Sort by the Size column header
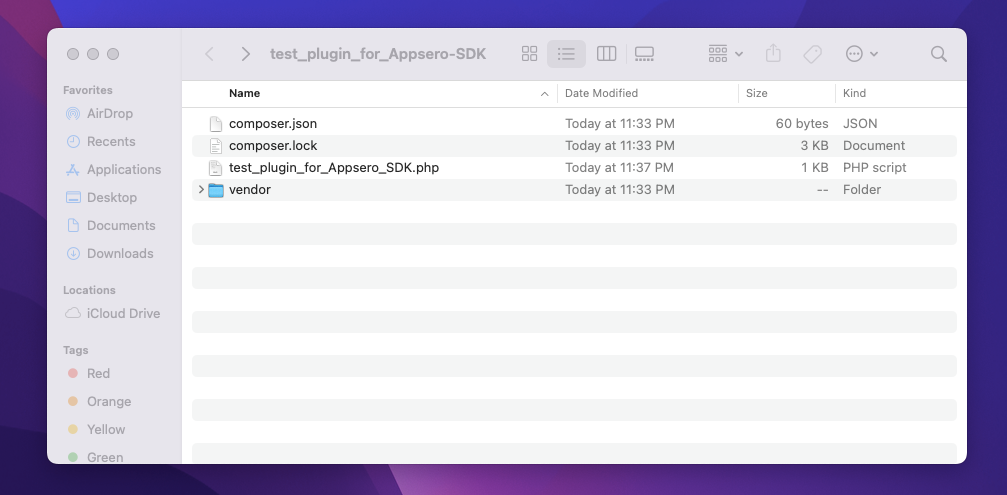 coord(757,93)
